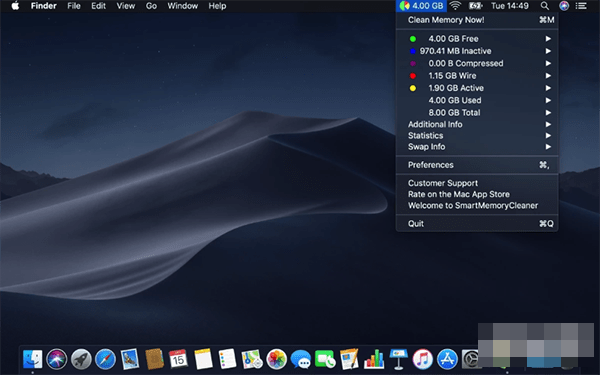Open the battery status menu
This screenshot has width=600, height=375.
pos(476,6)
